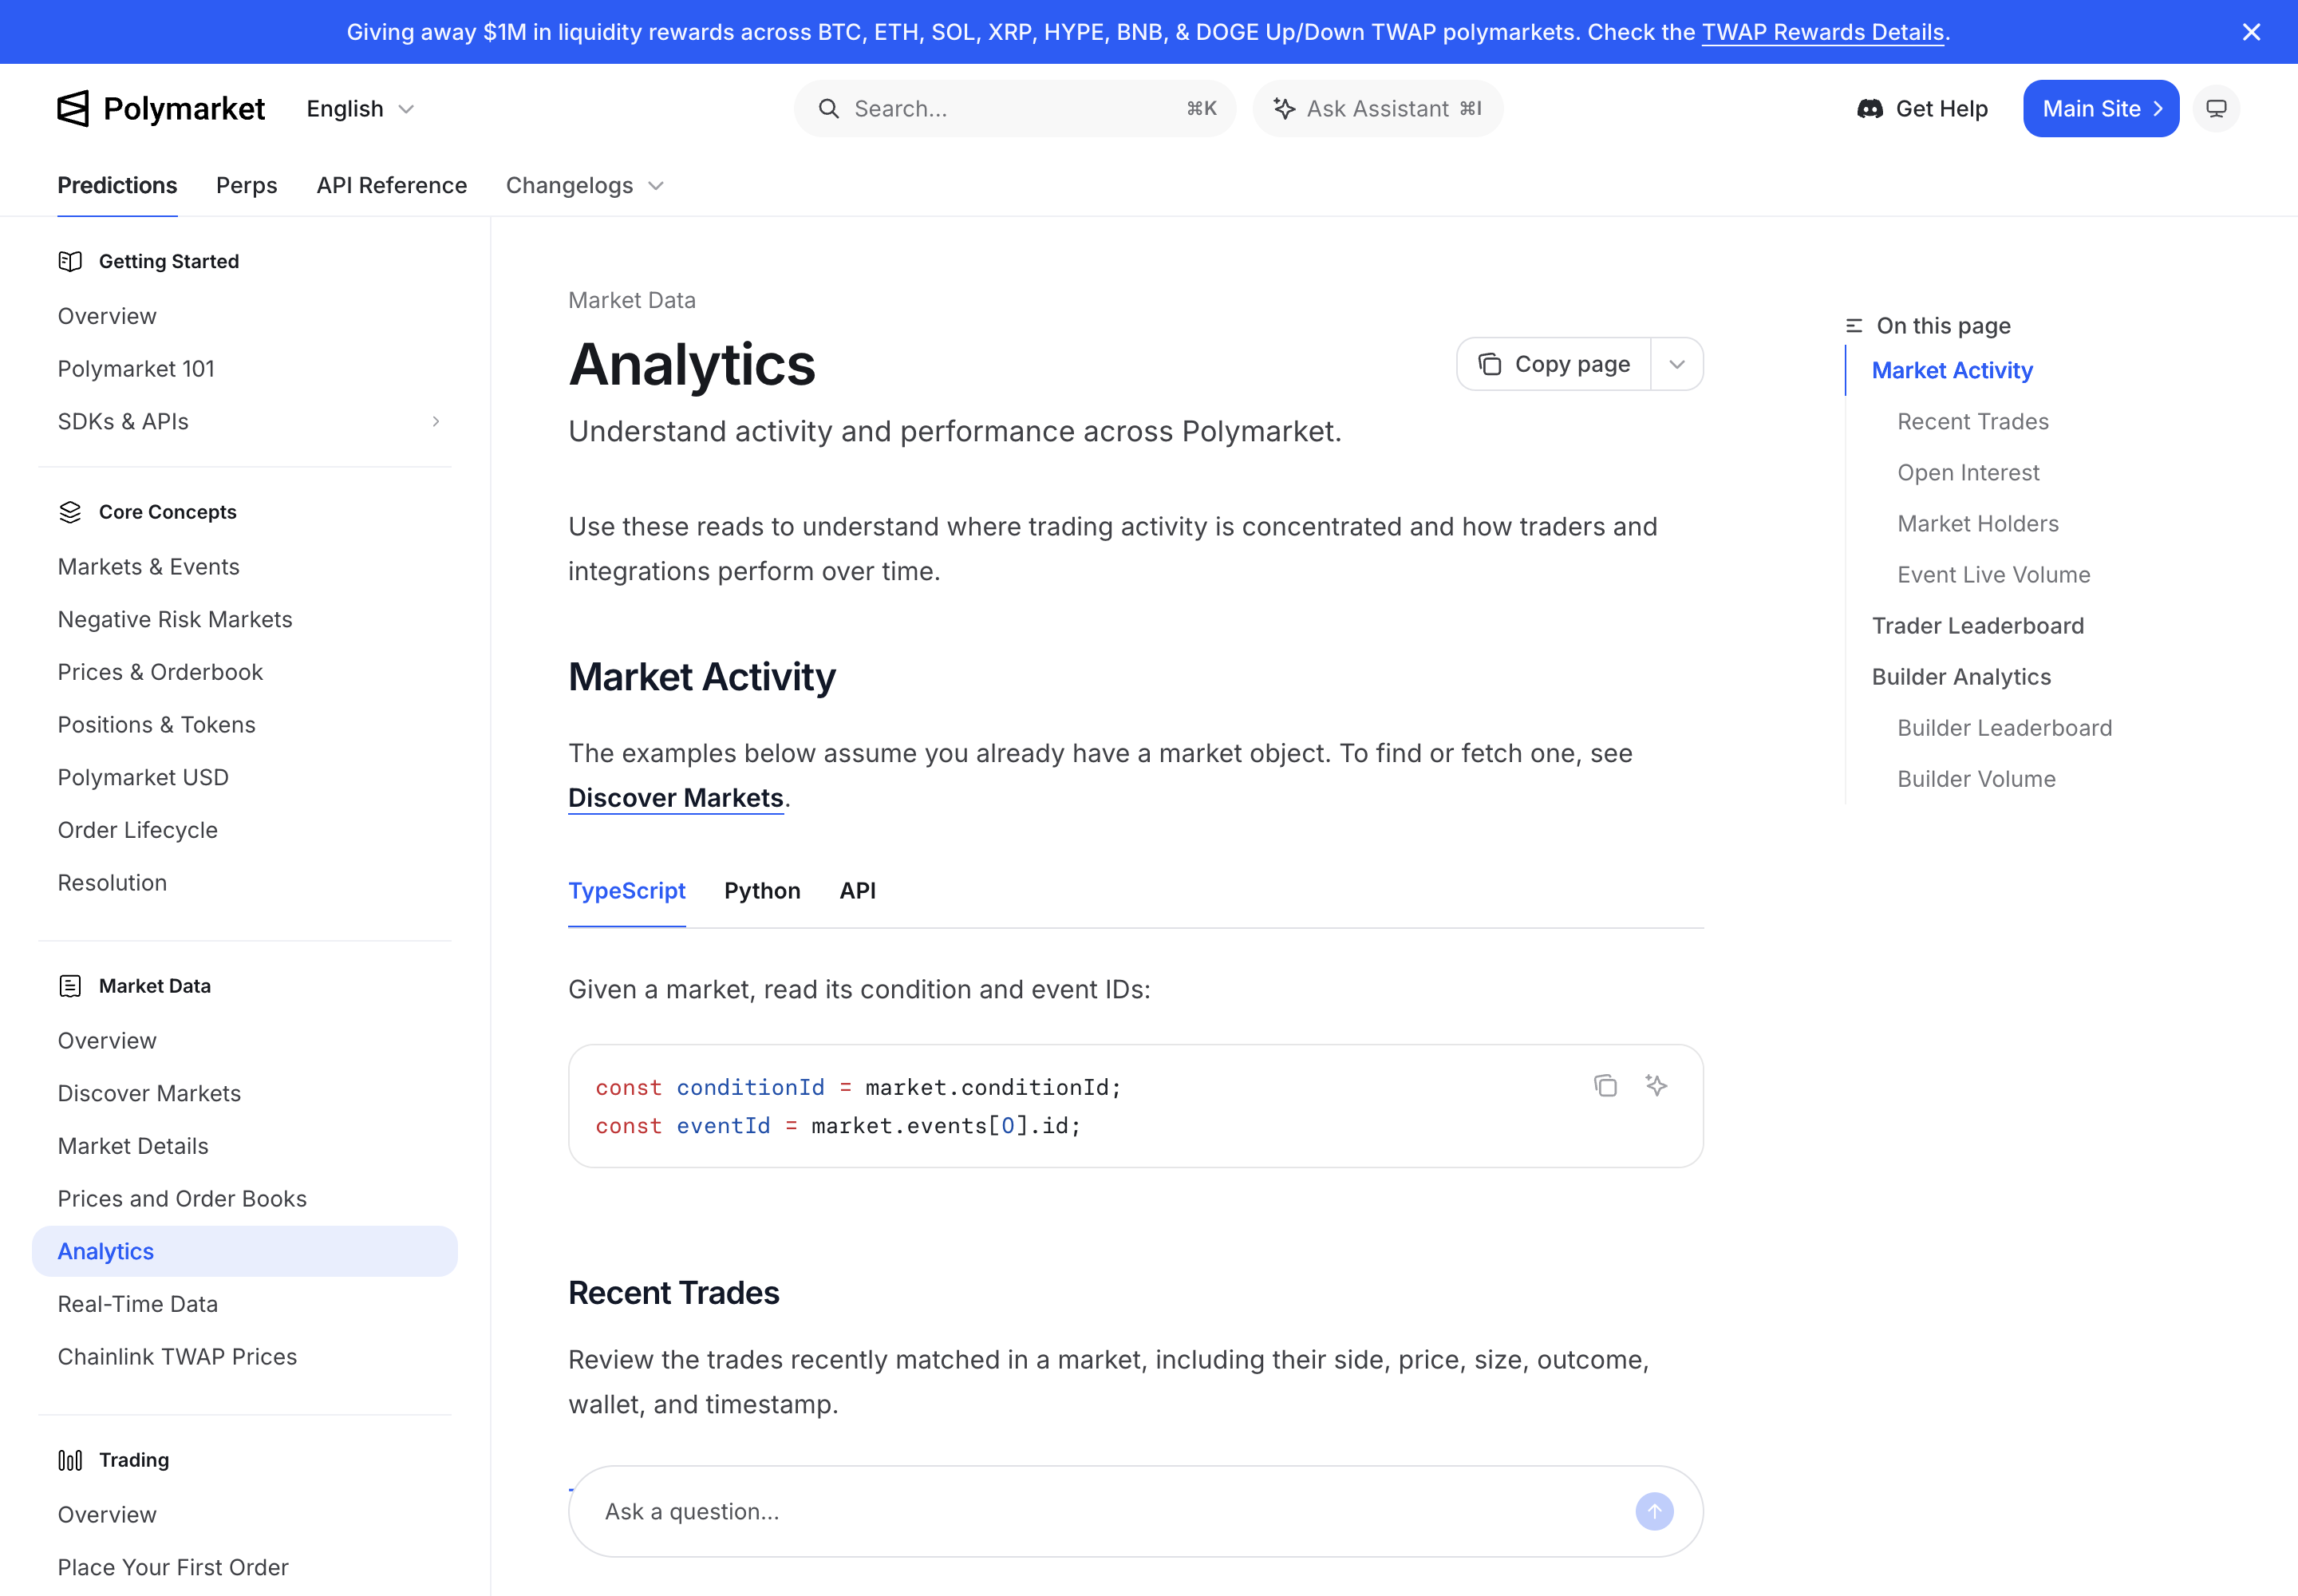The width and height of the screenshot is (2298, 1596).
Task: Click the Market Data section icon
Action: click(70, 986)
